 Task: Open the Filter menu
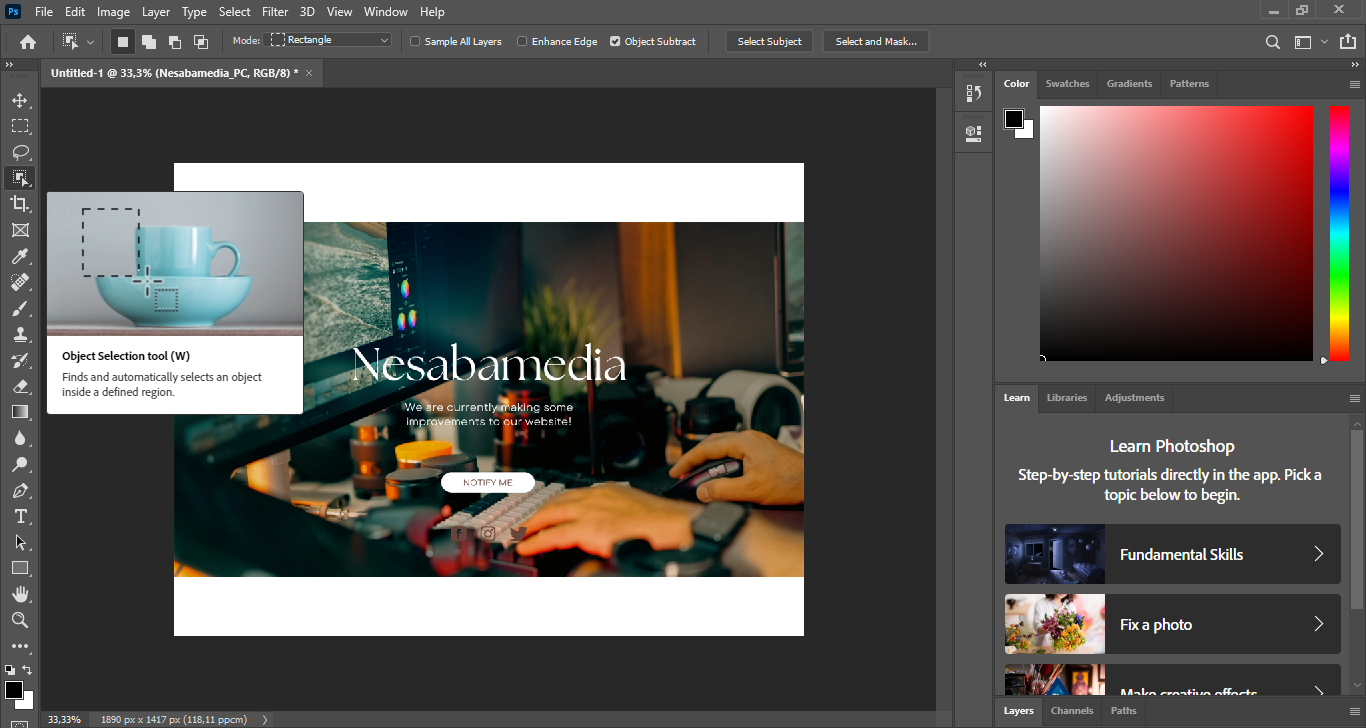(274, 12)
